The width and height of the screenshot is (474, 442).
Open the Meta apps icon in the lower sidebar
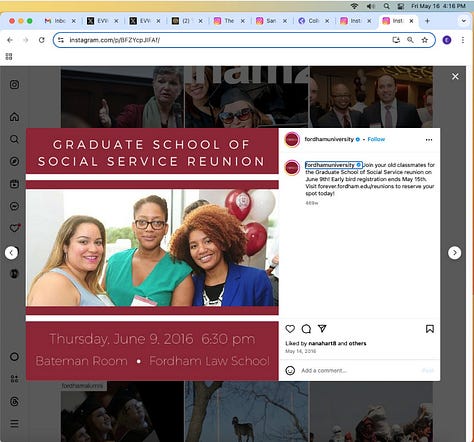[x=14, y=379]
